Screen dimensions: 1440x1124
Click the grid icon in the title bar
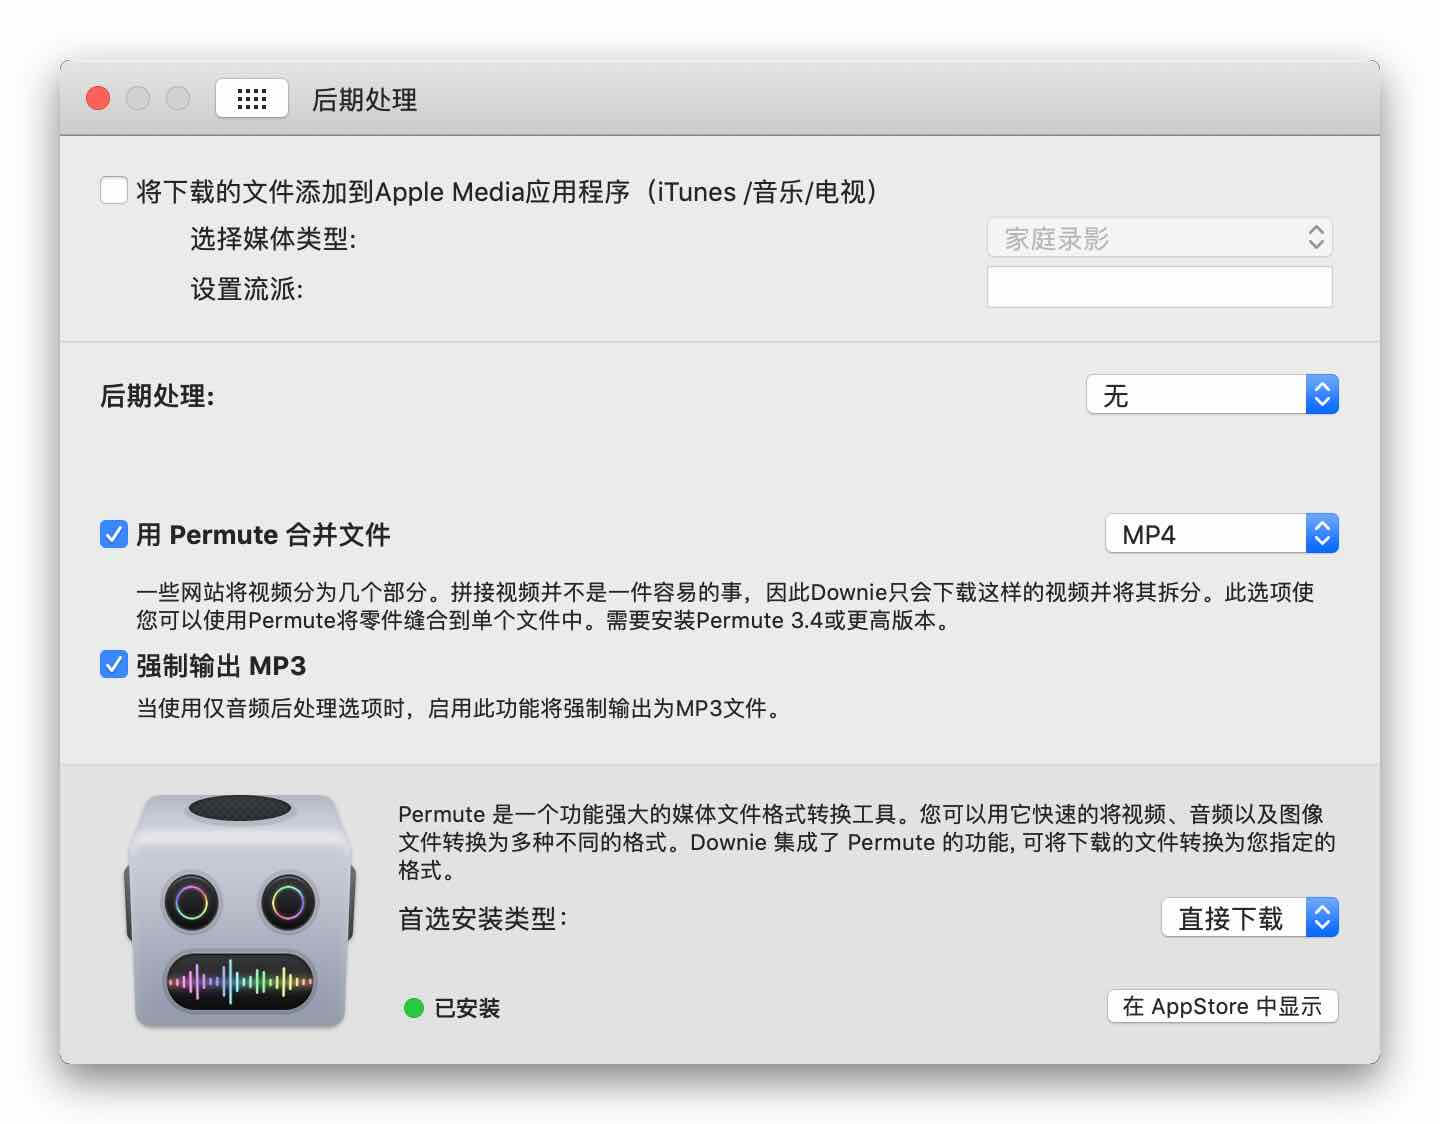click(251, 98)
